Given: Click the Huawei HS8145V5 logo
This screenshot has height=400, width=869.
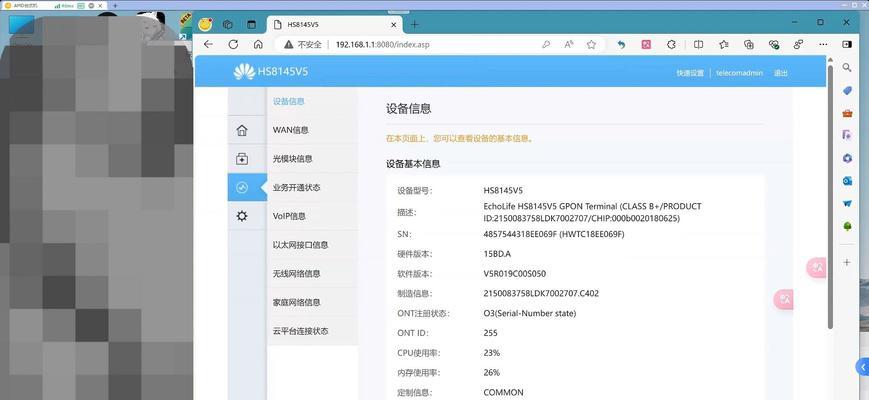Looking at the screenshot, I should (x=270, y=71).
